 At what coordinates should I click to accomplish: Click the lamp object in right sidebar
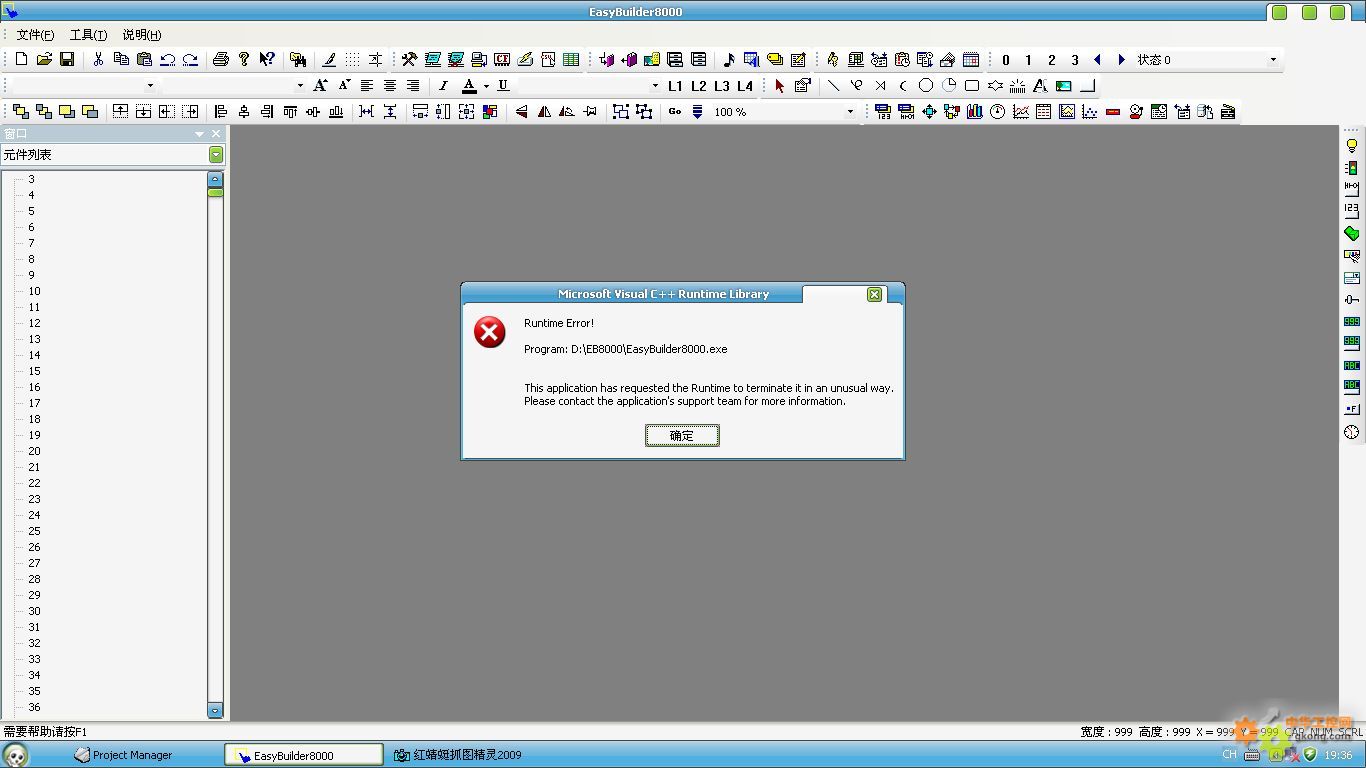(1352, 146)
